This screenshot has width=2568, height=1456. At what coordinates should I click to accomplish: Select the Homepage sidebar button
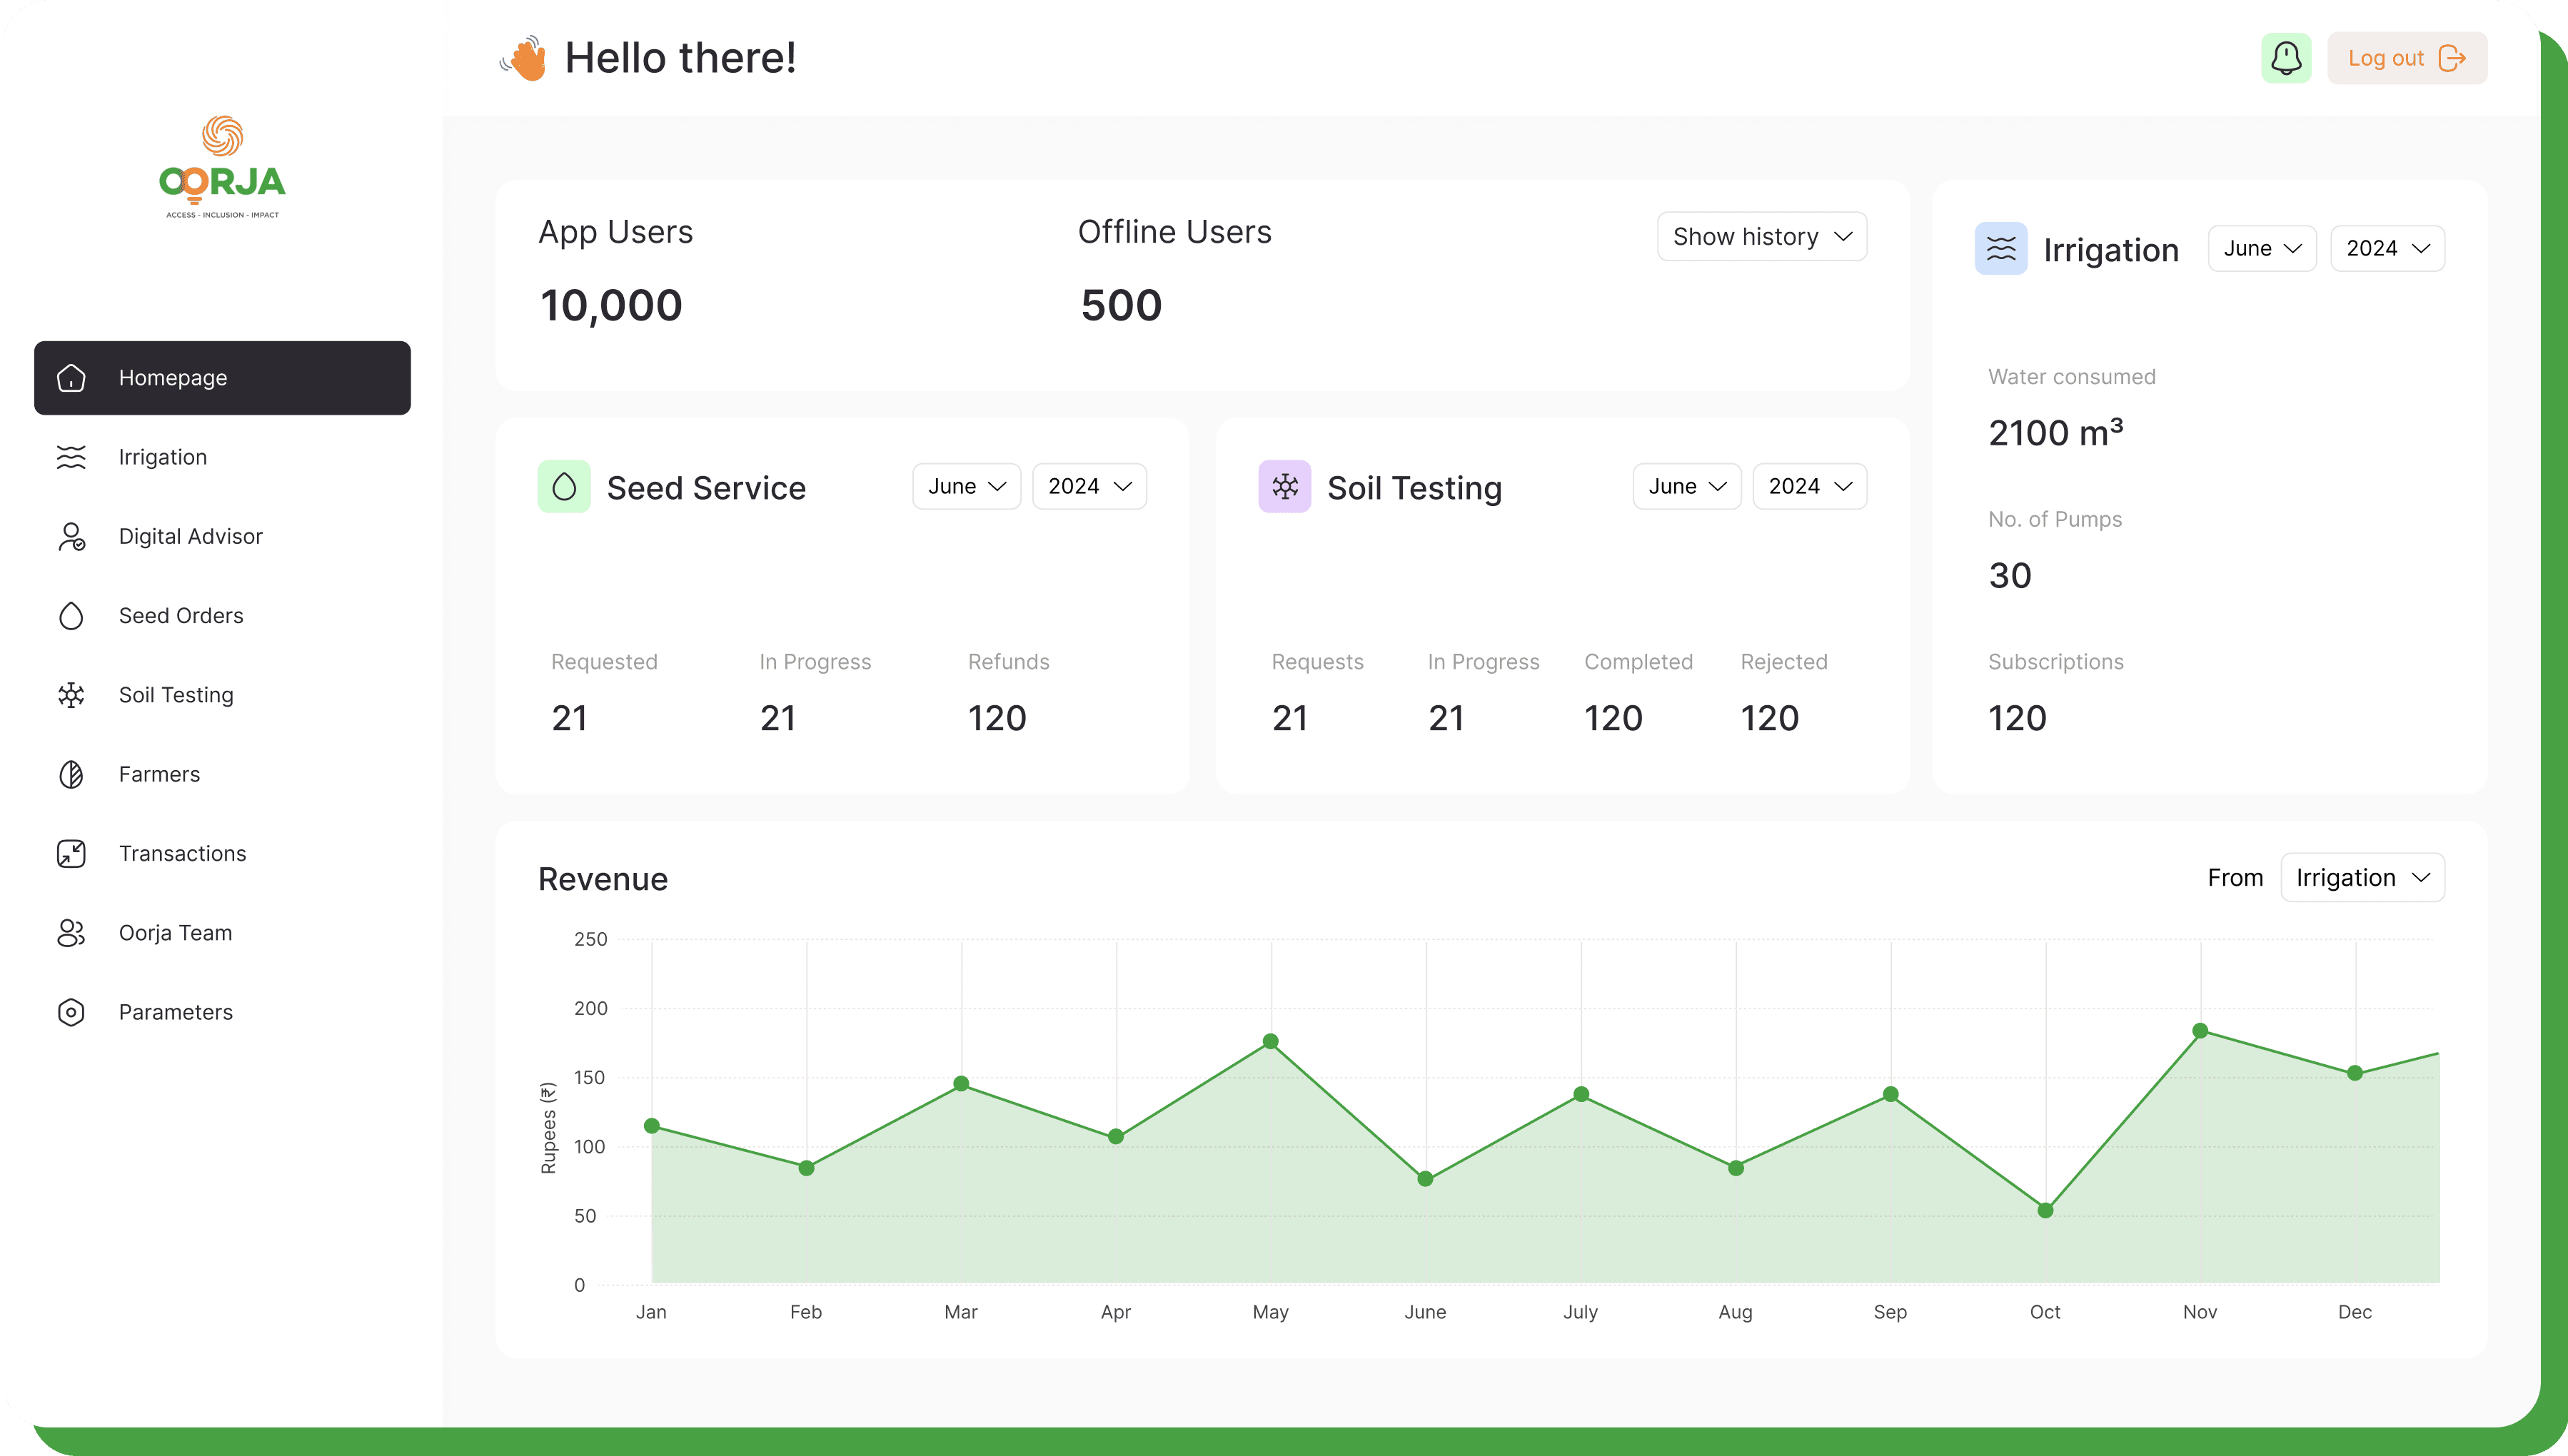click(x=222, y=378)
